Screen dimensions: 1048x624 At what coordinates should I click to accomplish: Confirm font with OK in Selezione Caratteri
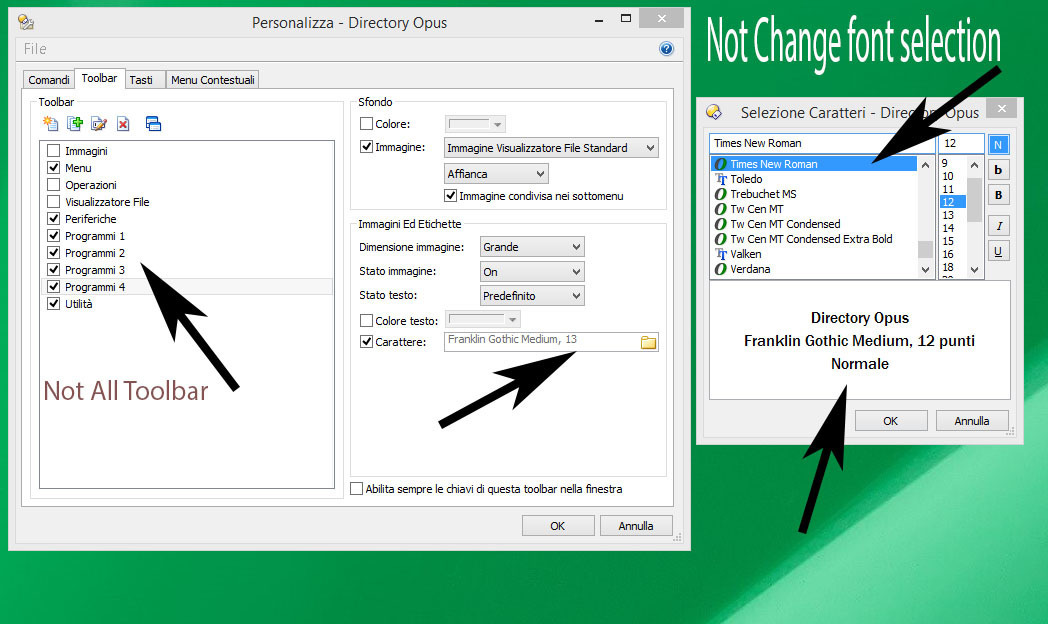click(x=890, y=421)
